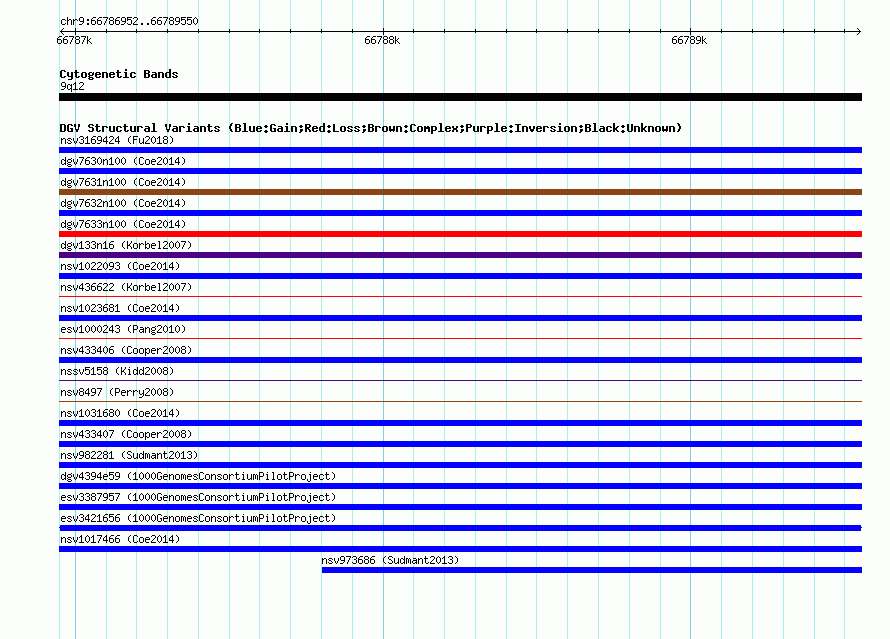The height and width of the screenshot is (639, 890).
Task: Click the nsv433406 (Cooper2008) label
Action: click(x=126, y=350)
